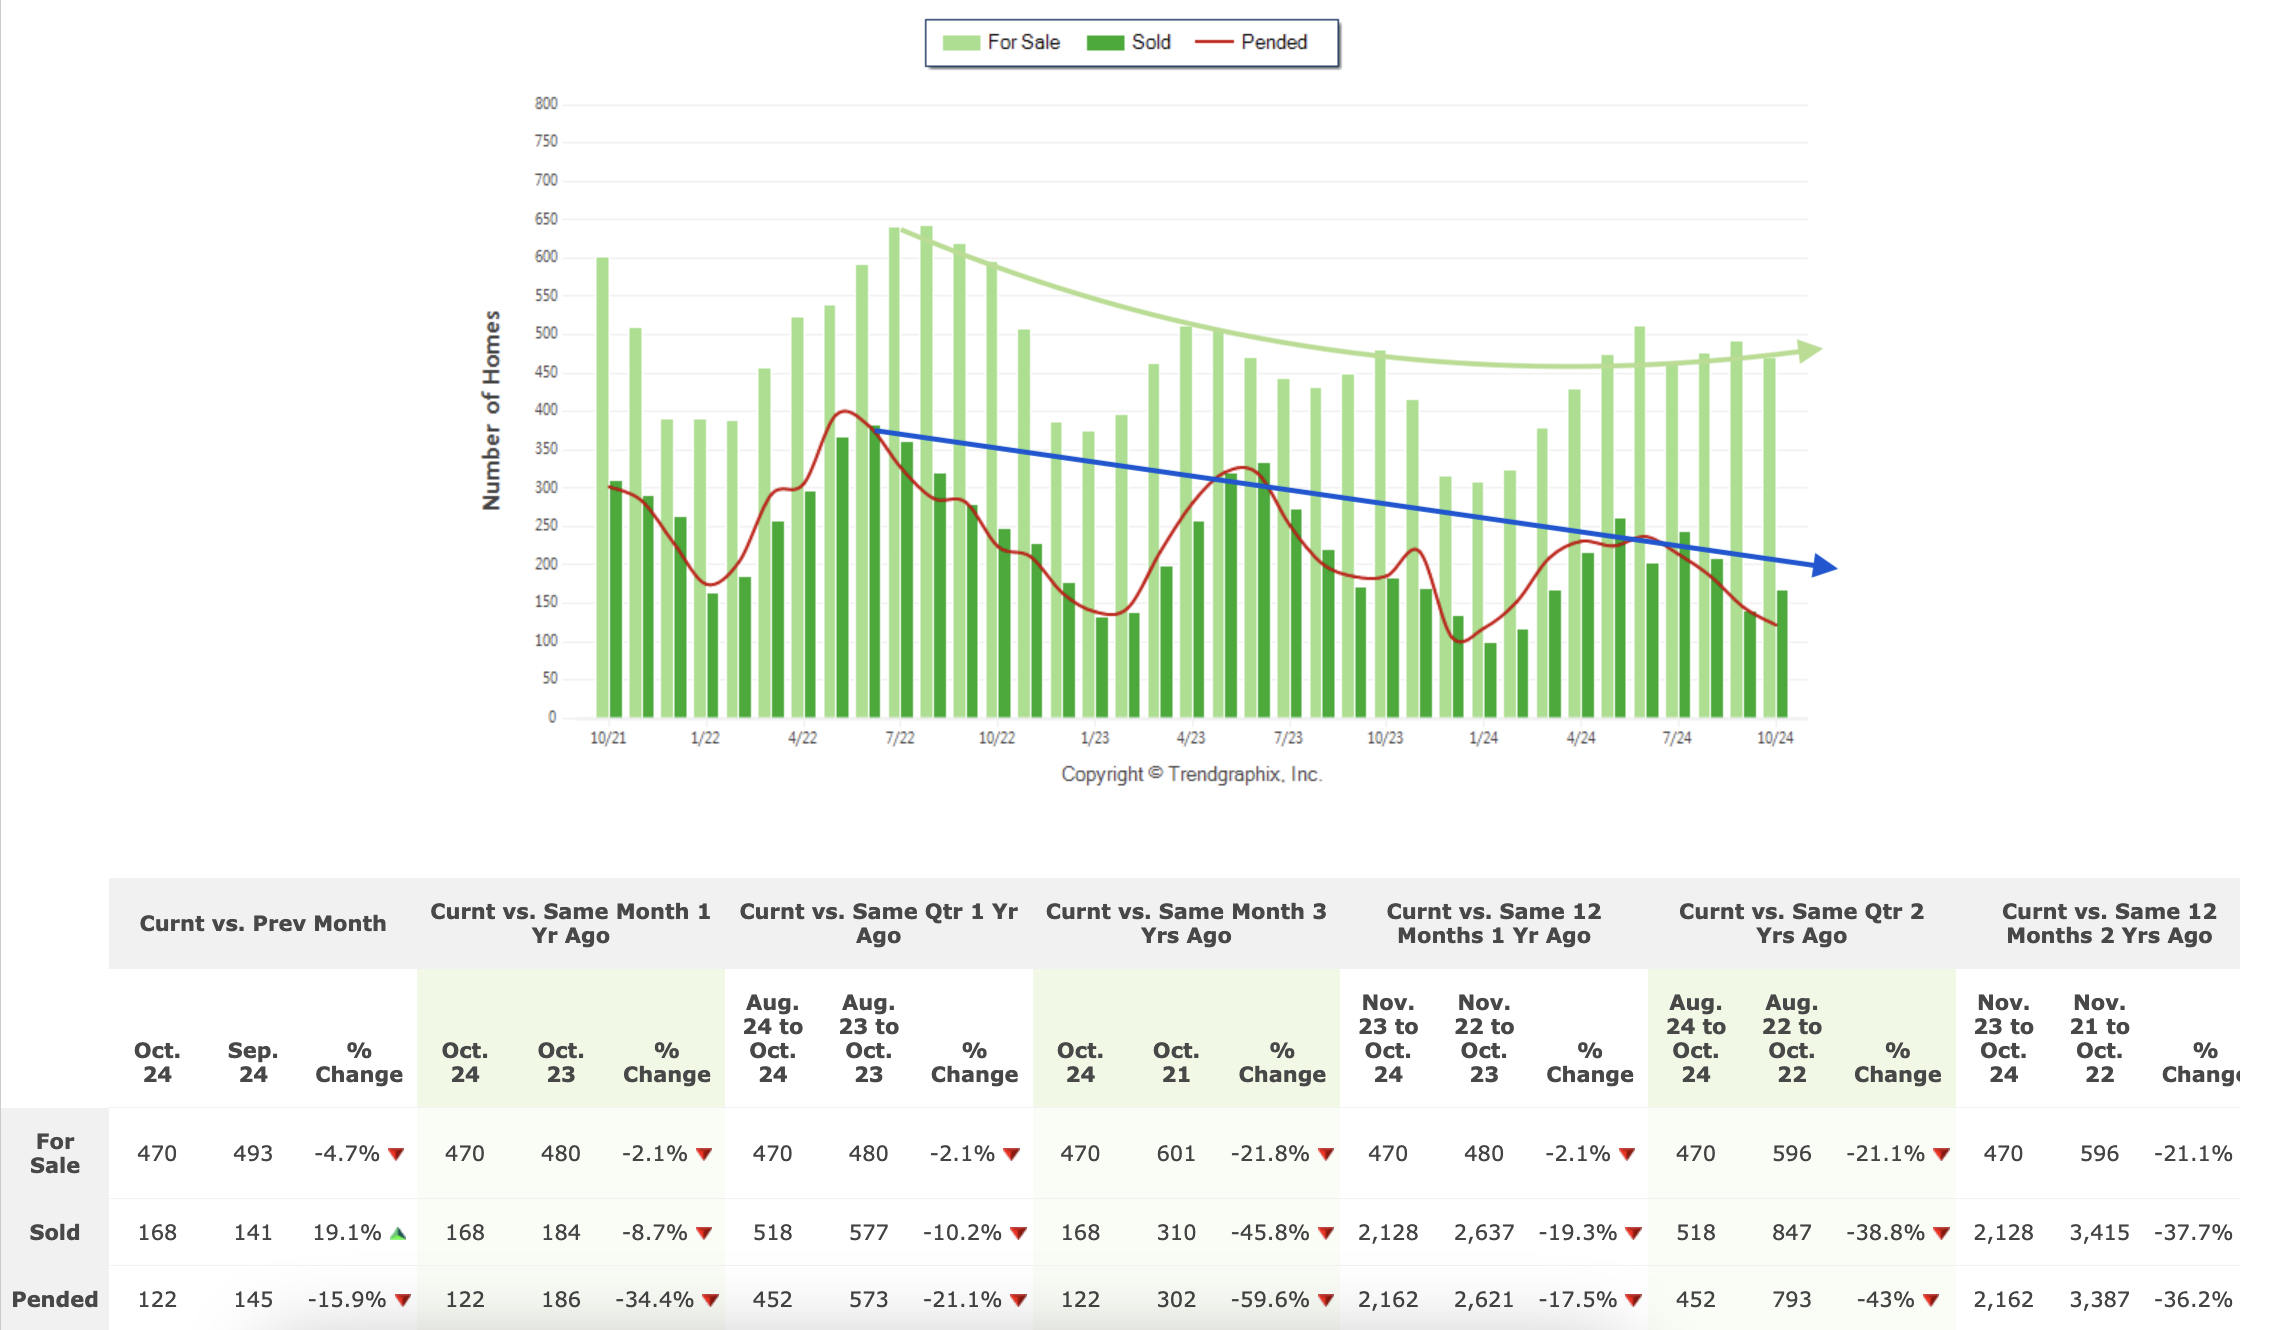
Task: Select Curnt vs. Same Qtr 1 Yr Ago header
Action: click(878, 923)
